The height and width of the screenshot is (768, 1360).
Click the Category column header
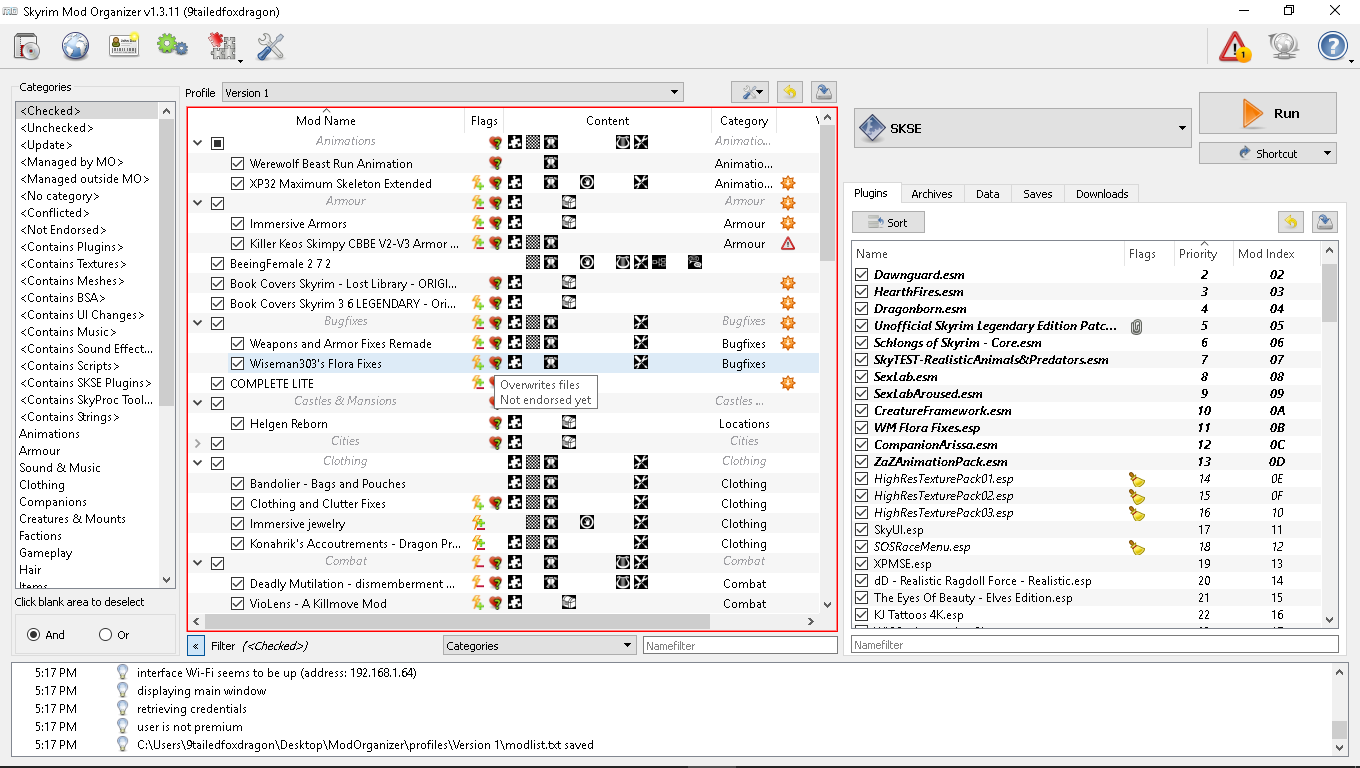click(x=744, y=120)
